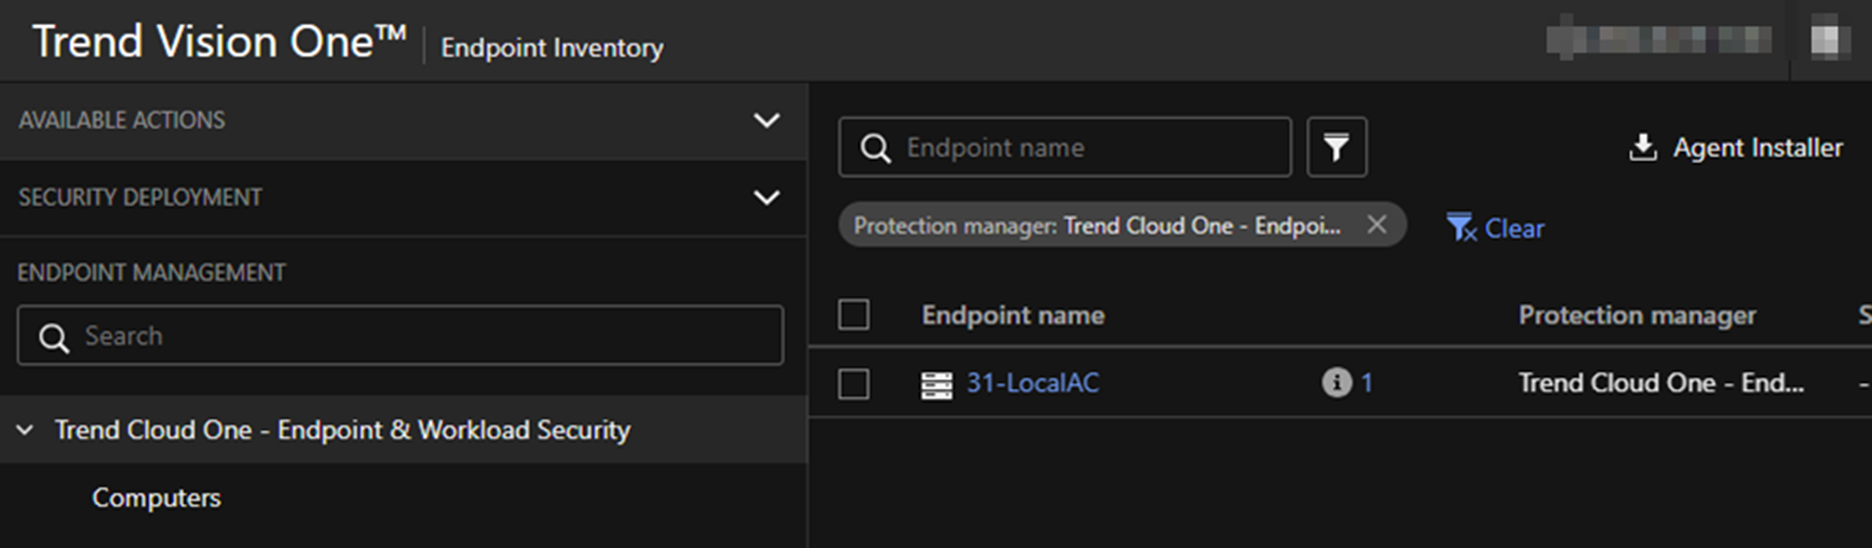Remove the Protection manager filter chip
The image size is (1872, 548).
(x=1376, y=225)
